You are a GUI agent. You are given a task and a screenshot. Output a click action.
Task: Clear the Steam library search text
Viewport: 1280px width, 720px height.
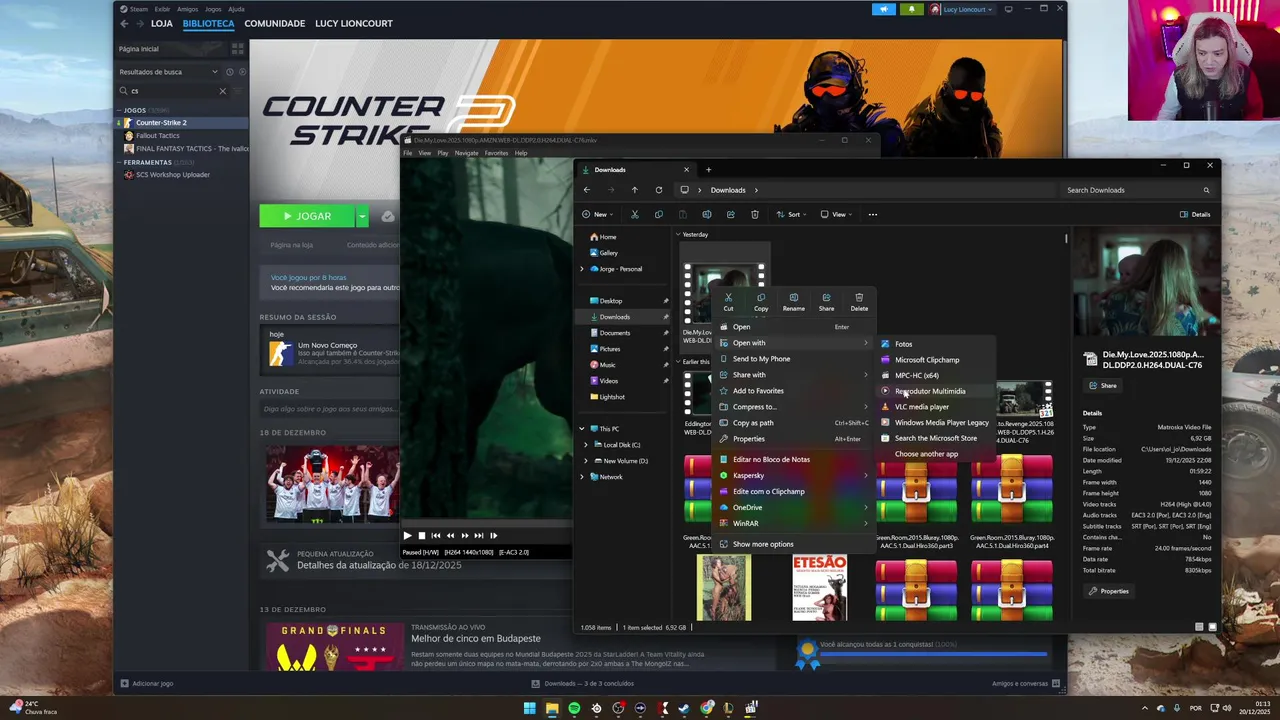coord(223,91)
